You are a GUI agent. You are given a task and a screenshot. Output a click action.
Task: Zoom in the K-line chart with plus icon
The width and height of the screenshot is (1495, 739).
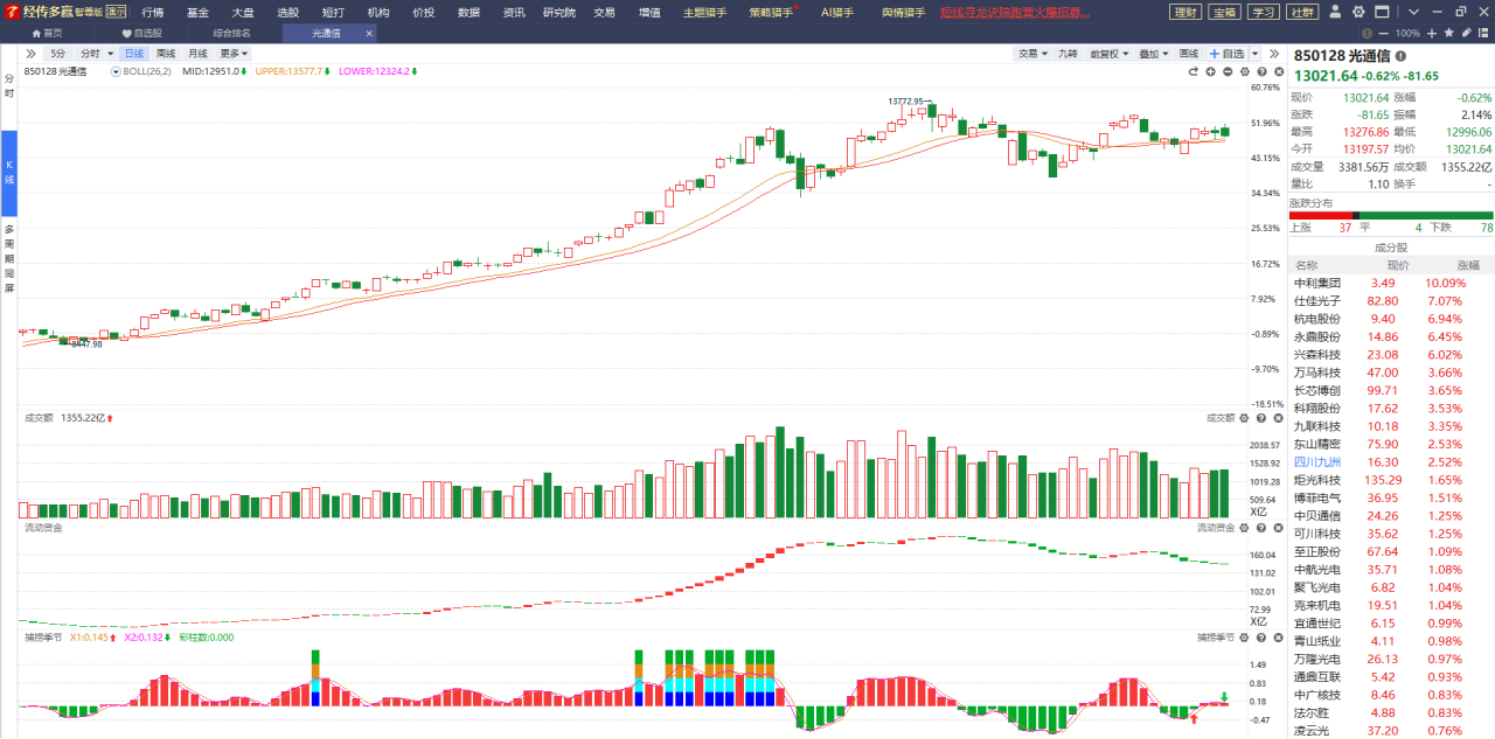pyautogui.click(x=1211, y=72)
